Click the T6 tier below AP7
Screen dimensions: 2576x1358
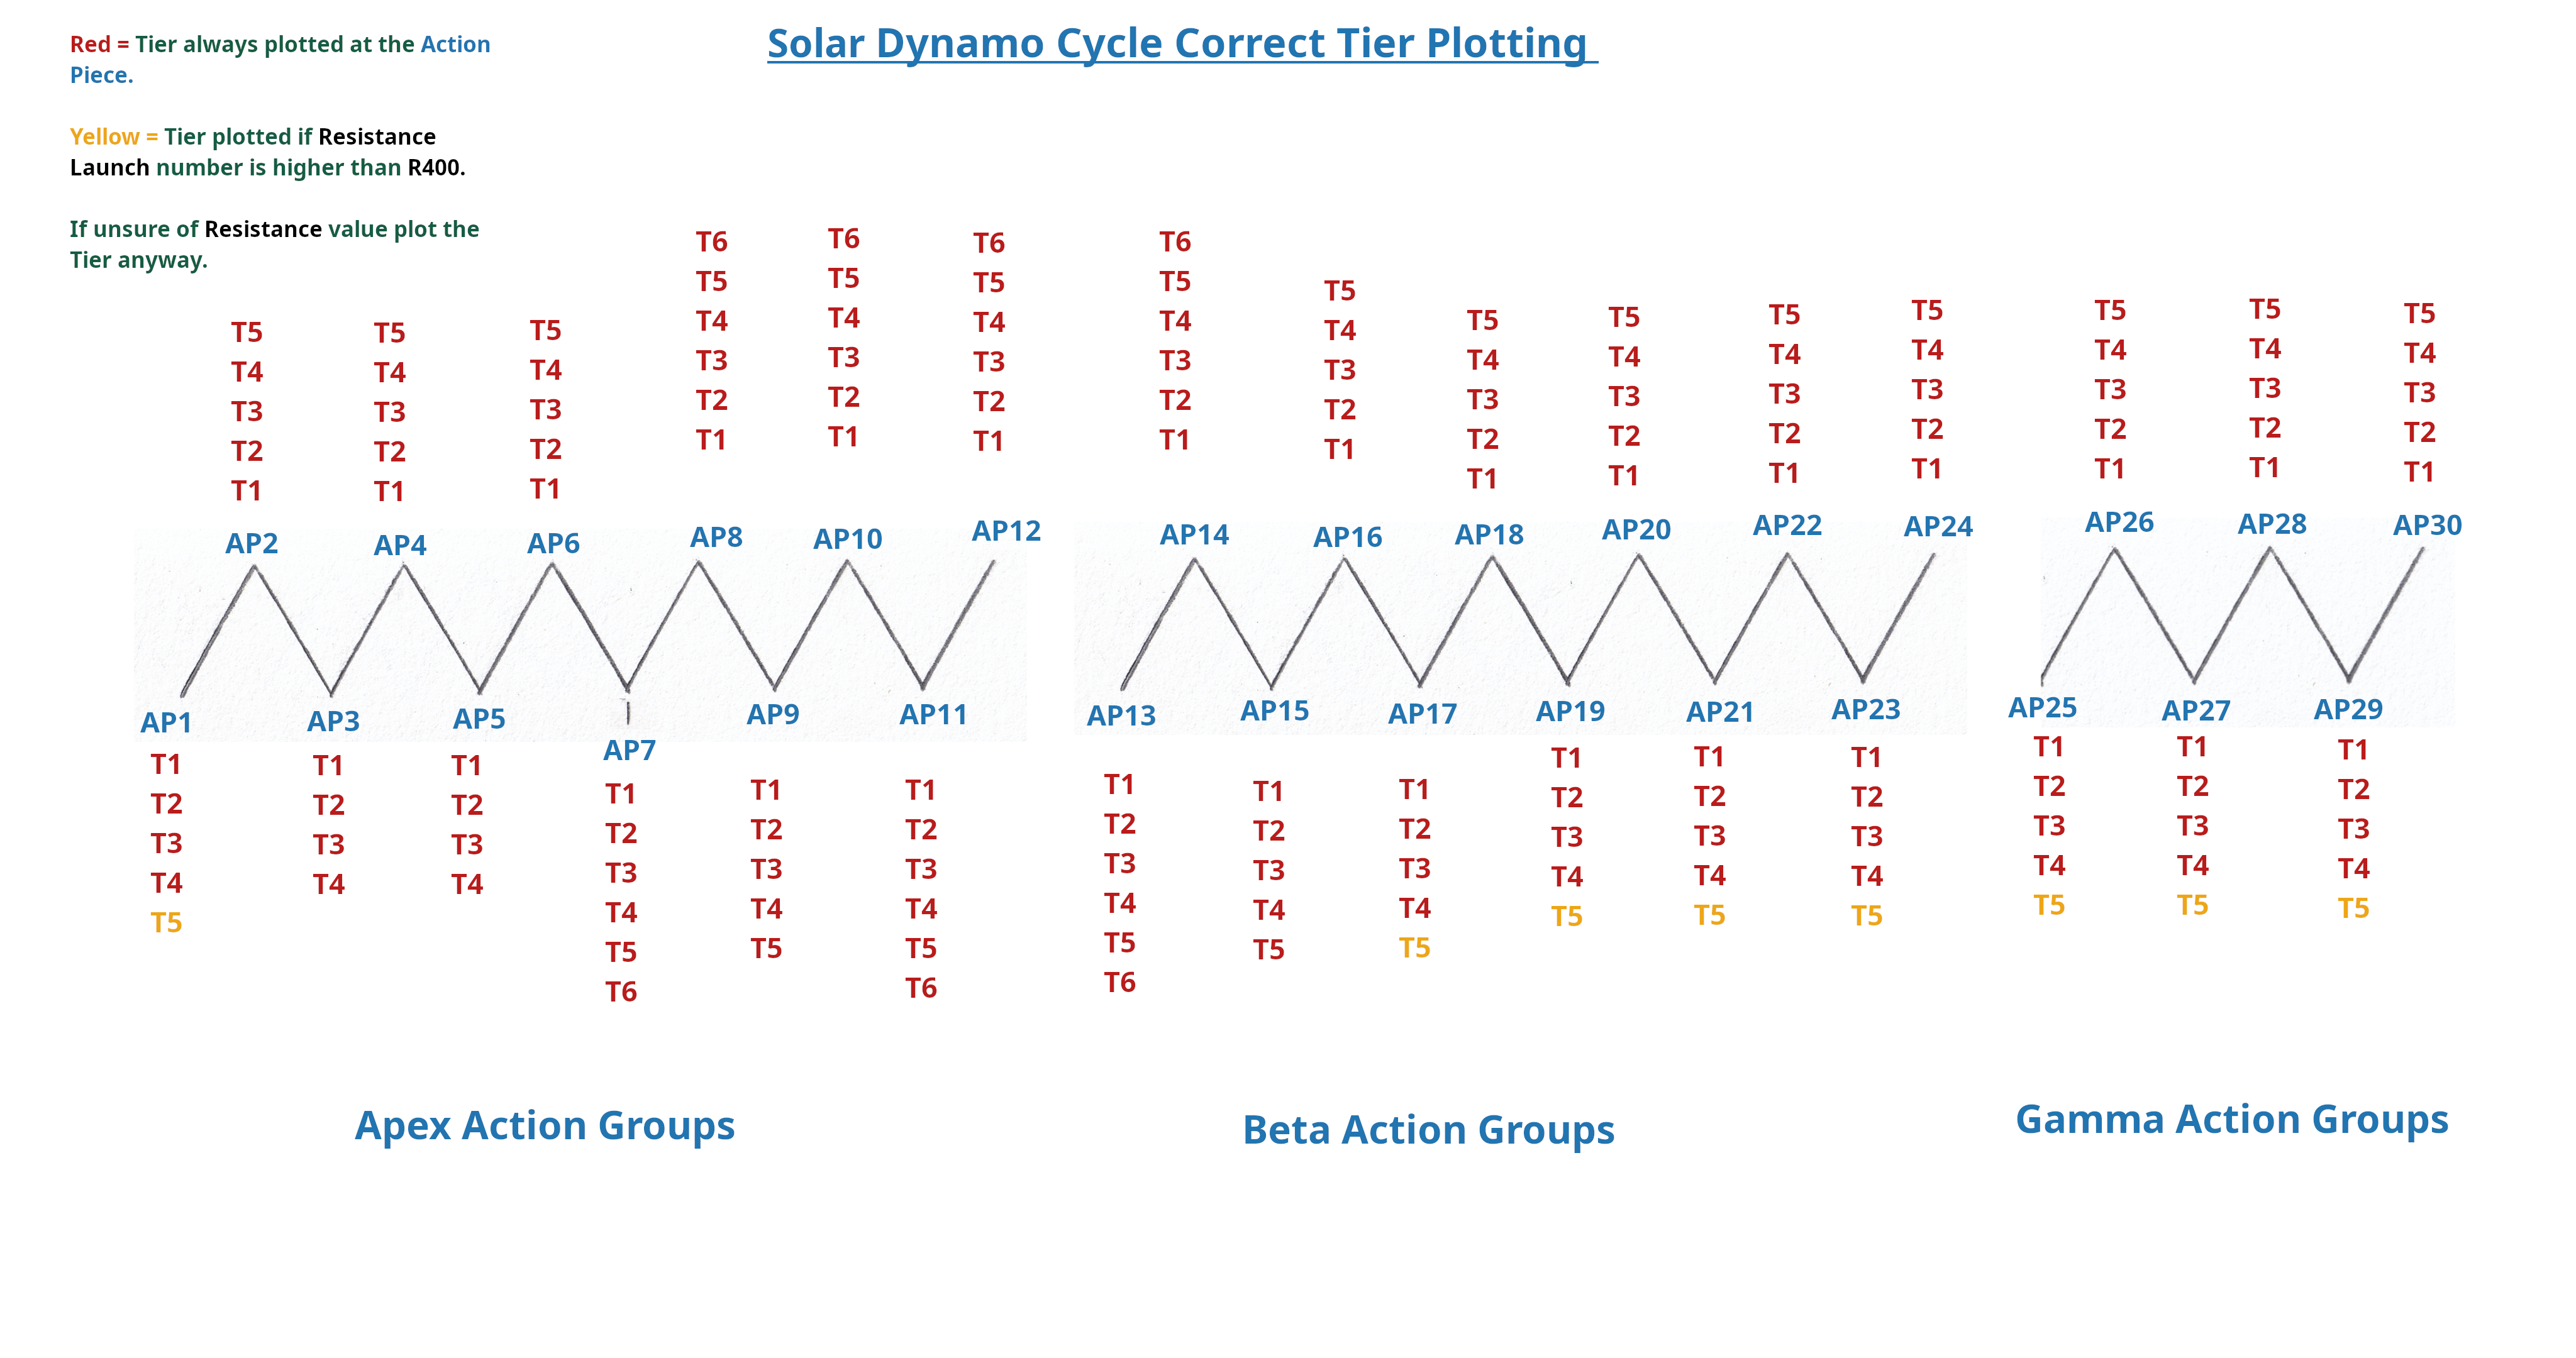click(621, 991)
